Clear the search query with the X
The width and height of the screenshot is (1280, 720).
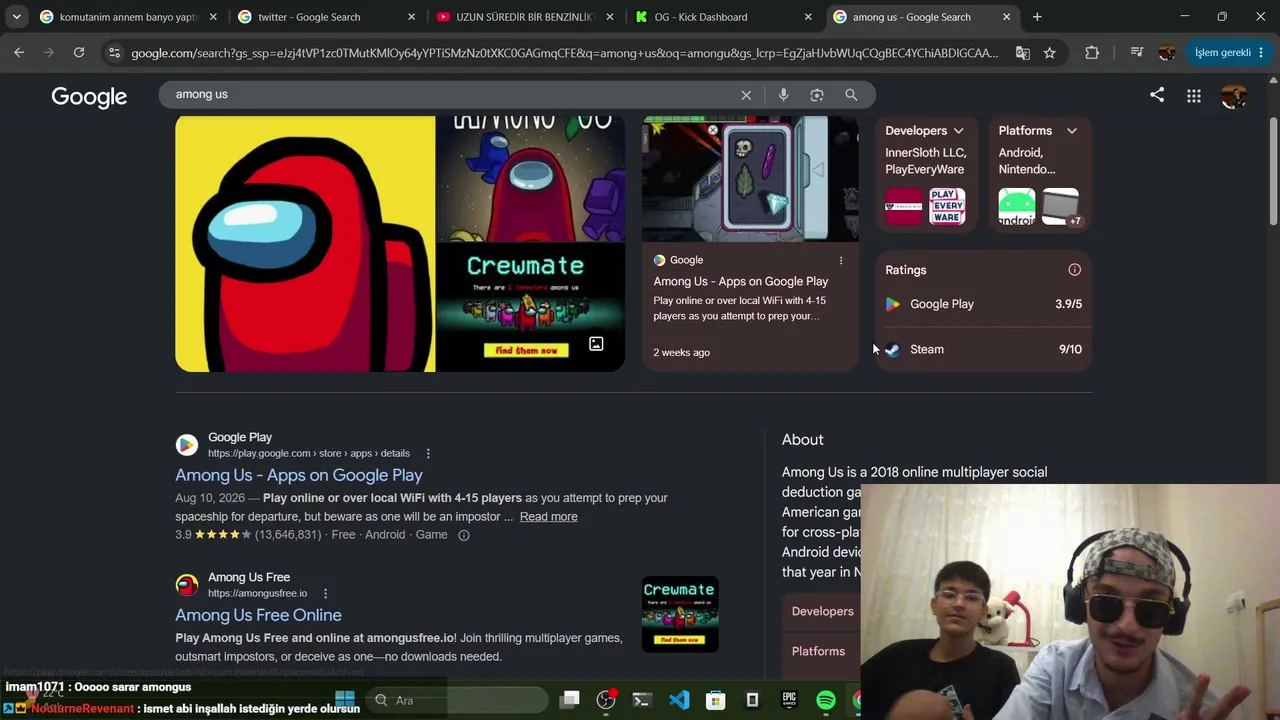click(746, 95)
